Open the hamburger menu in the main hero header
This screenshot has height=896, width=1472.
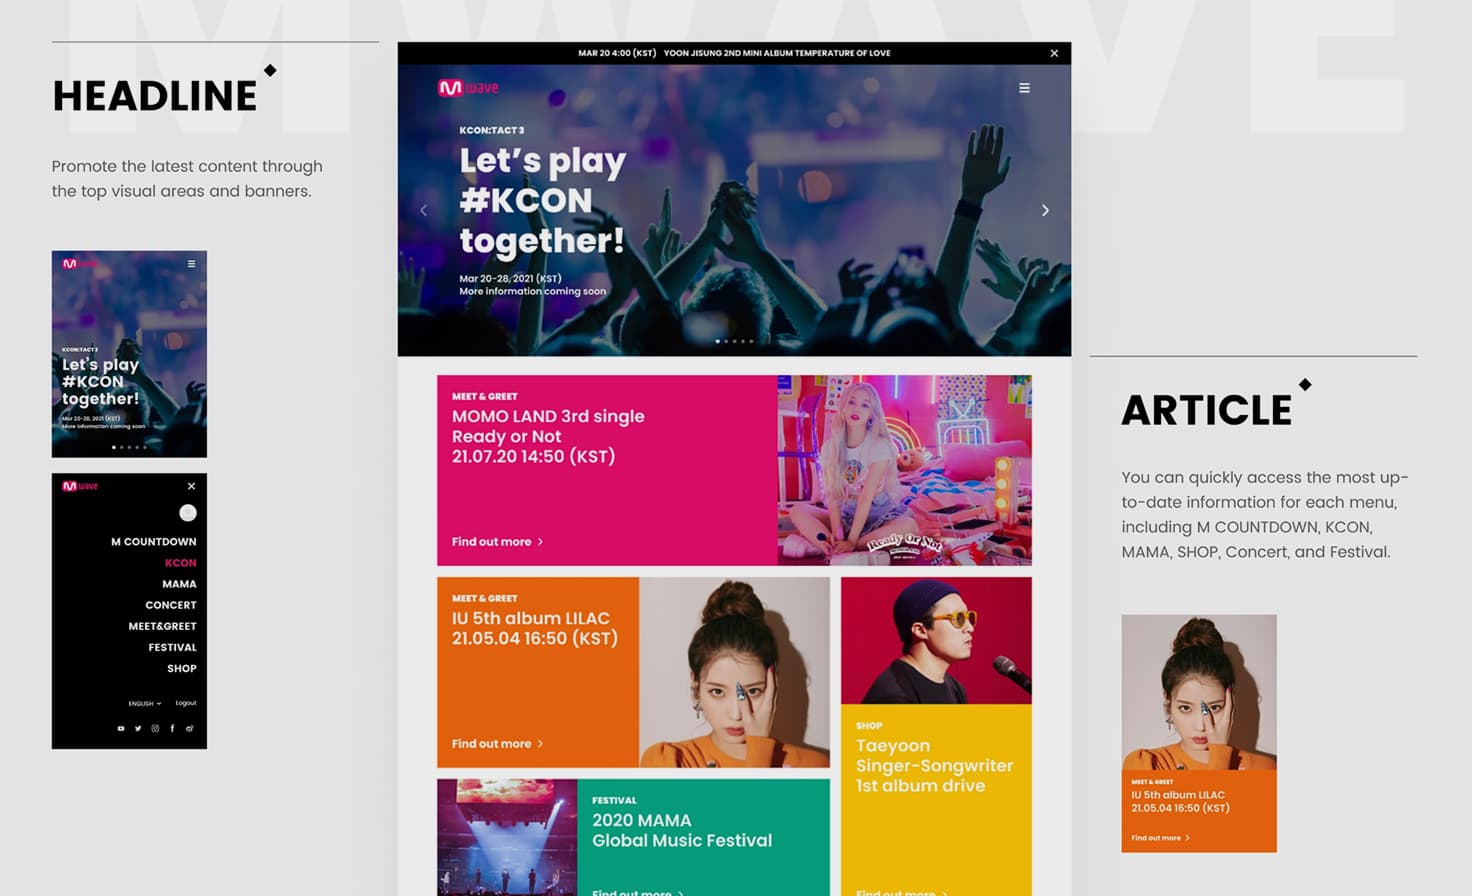click(1024, 88)
